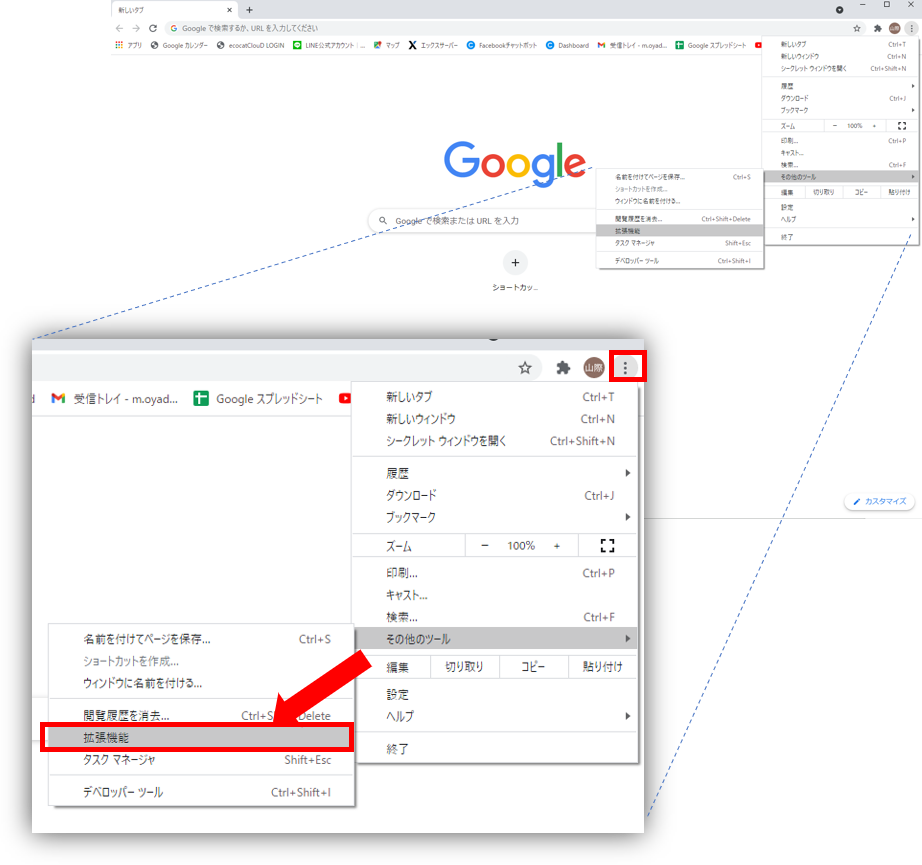Screen dimensions: 922x865
Task: Close the 新しいタブ tab
Action: 229,10
